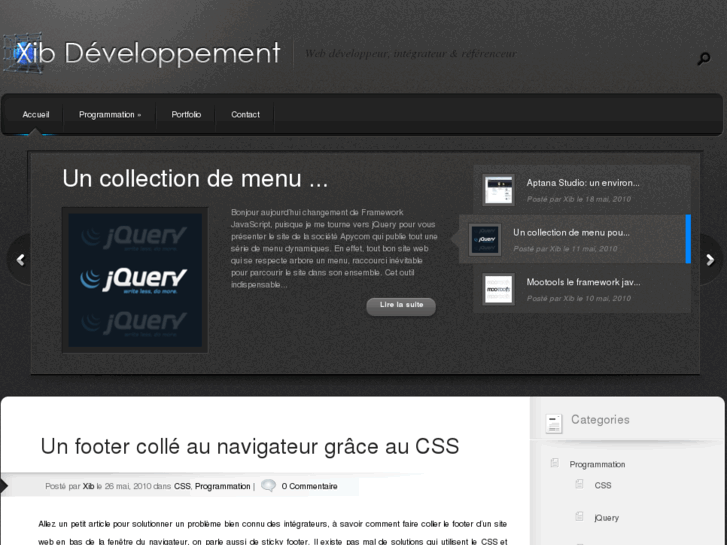Click the Categories heading
Viewport: 727px width, 545px height.
point(600,419)
